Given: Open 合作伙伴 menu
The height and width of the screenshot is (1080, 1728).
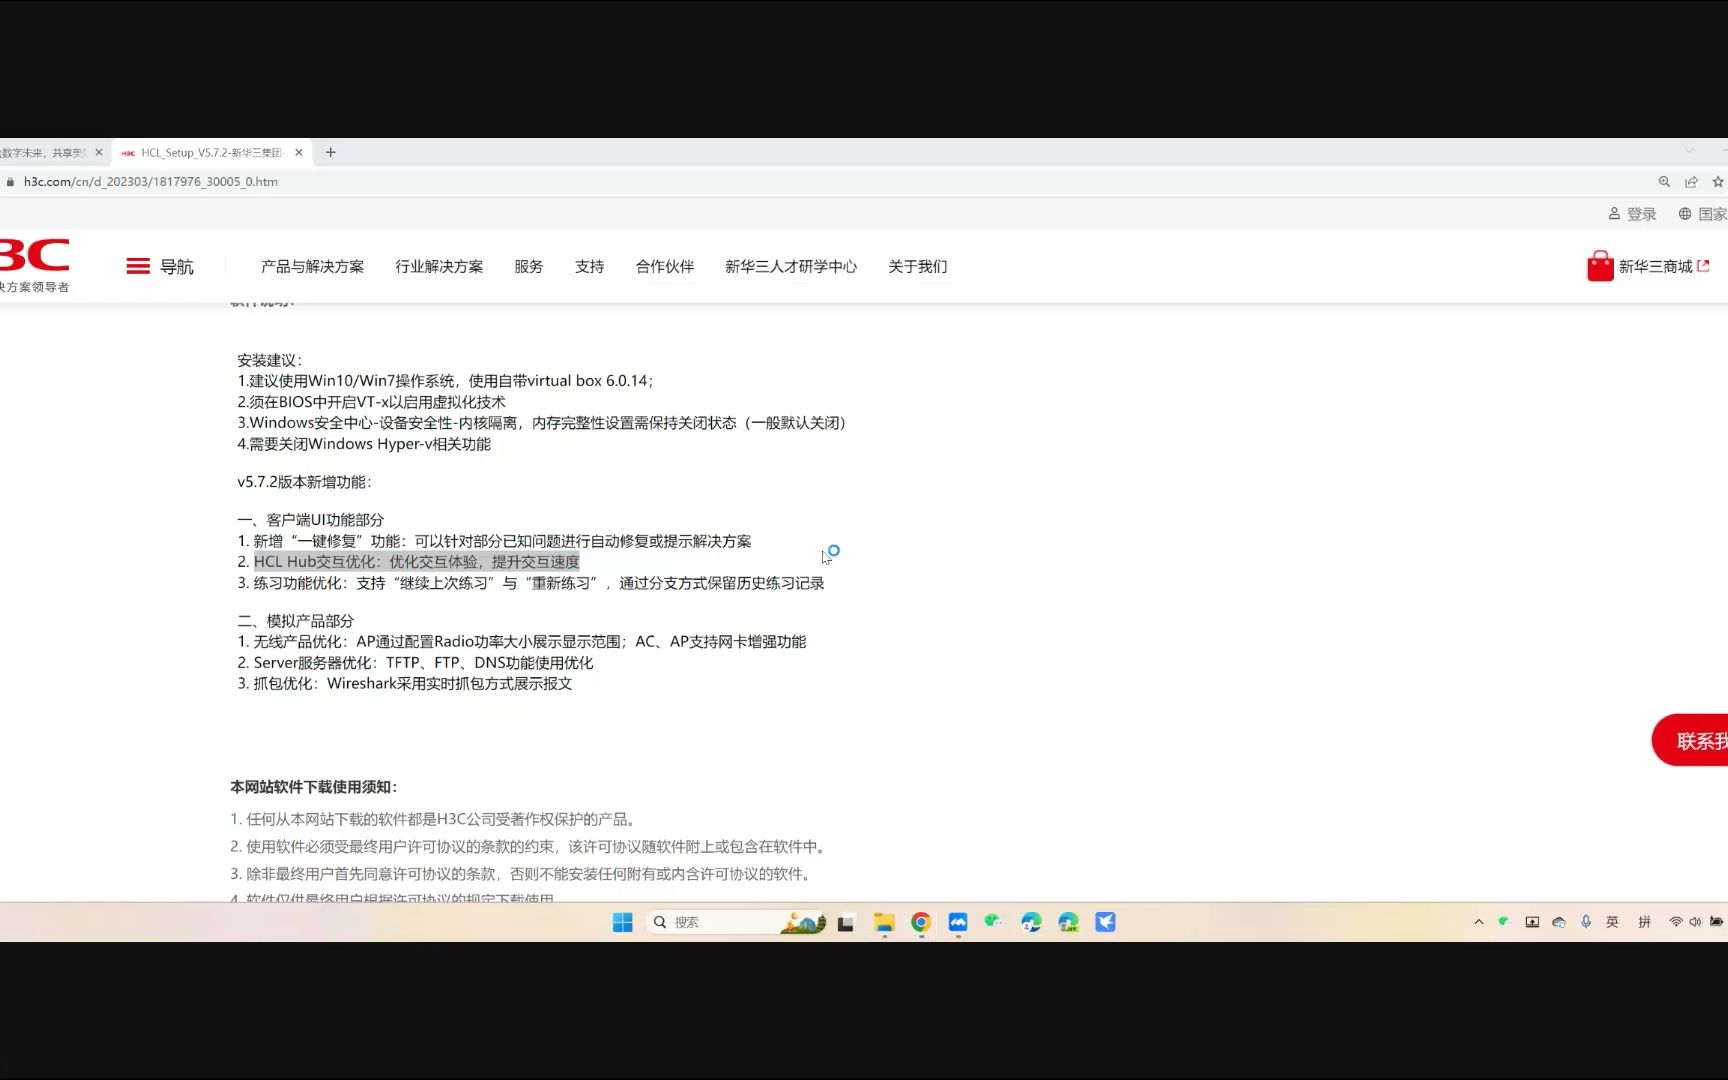Looking at the screenshot, I should pos(665,267).
